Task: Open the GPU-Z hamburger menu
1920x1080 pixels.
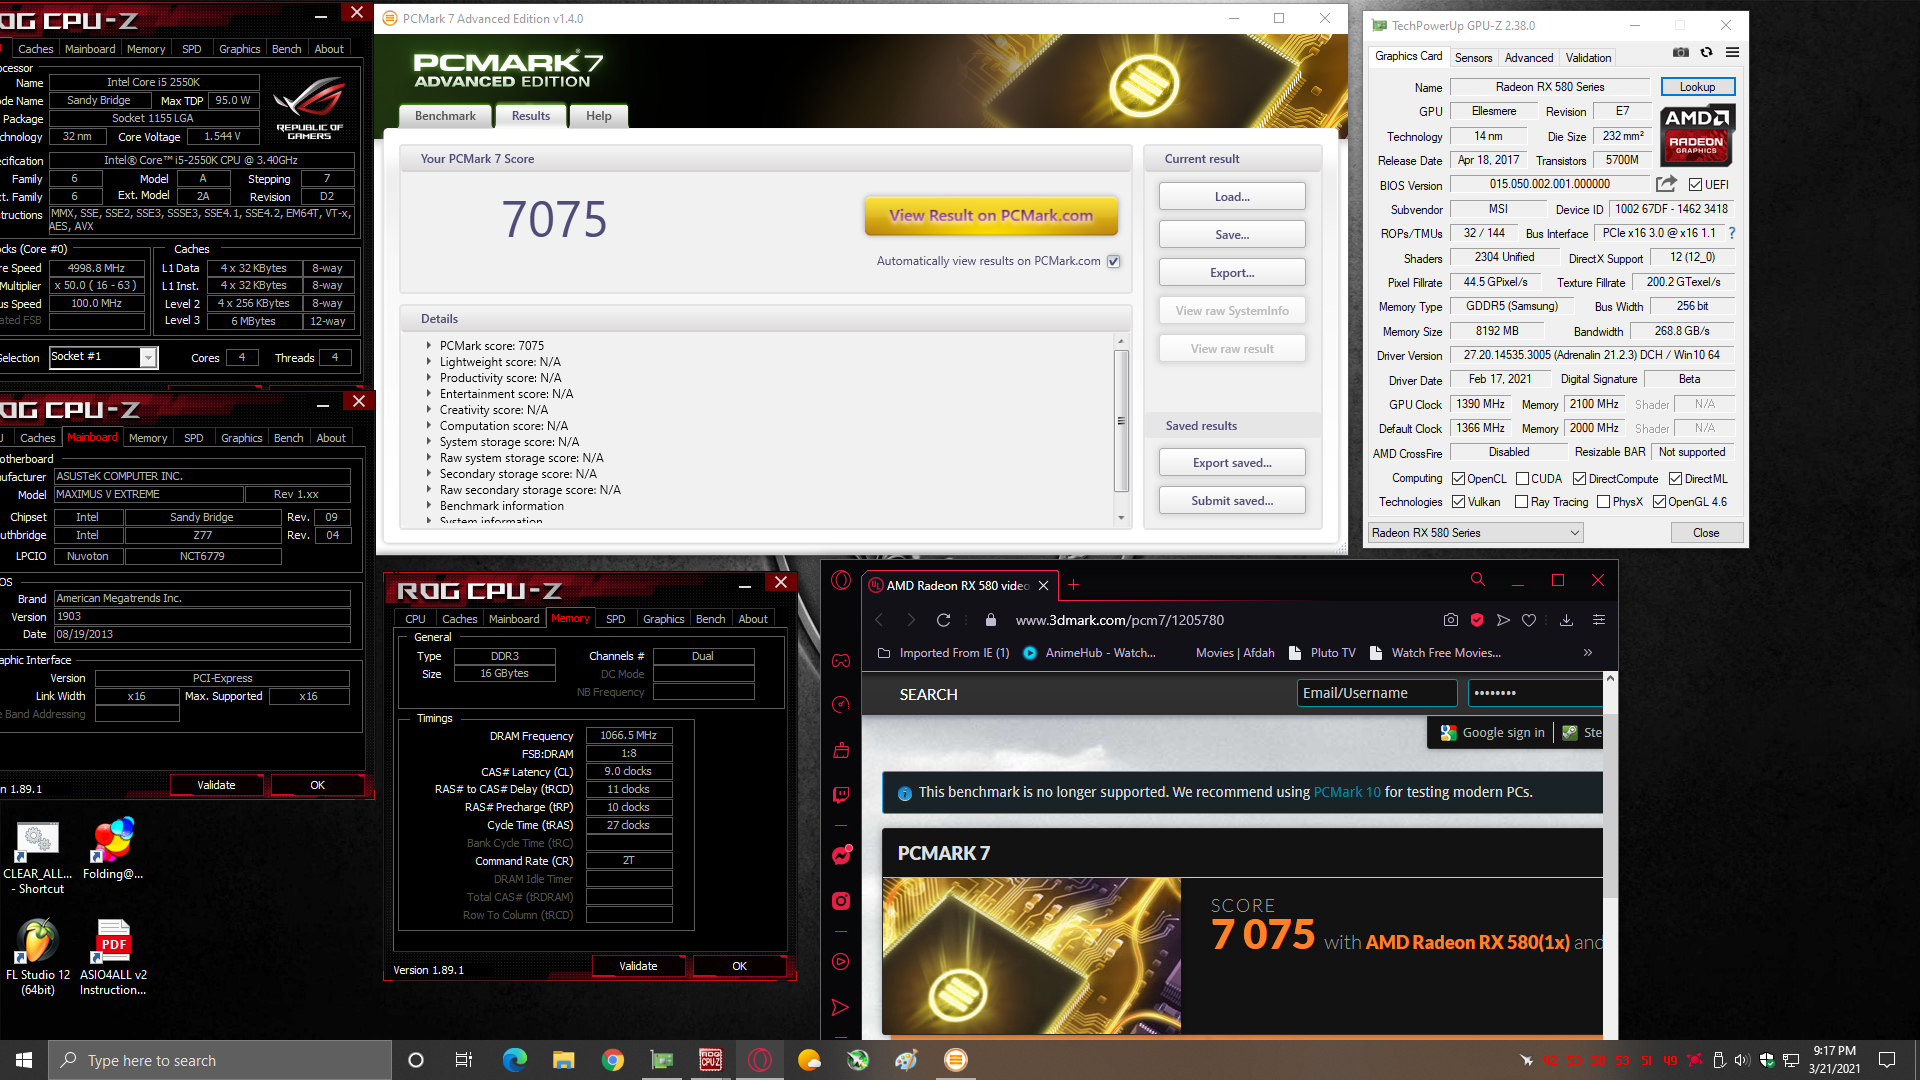Action: pyautogui.click(x=1733, y=53)
